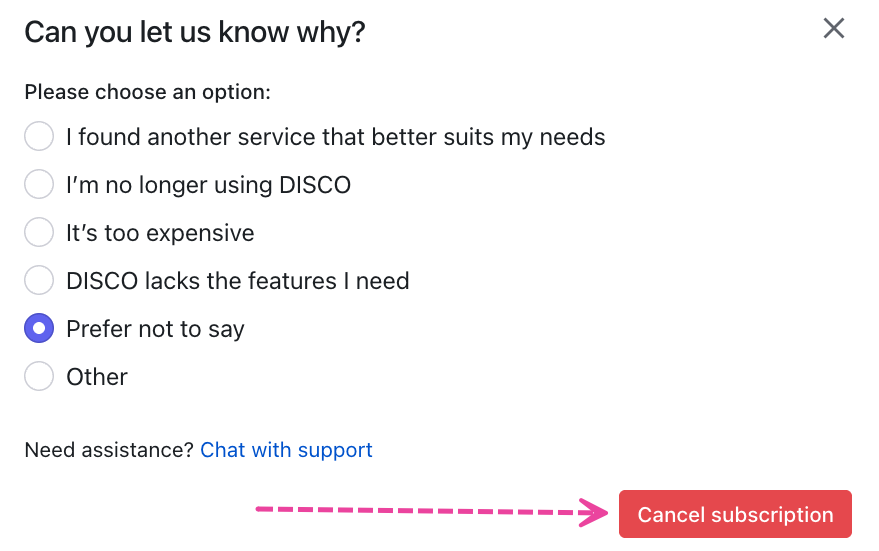Select the 'found another service' radio button
Screen dimensions: 879x551
coord(39,136)
